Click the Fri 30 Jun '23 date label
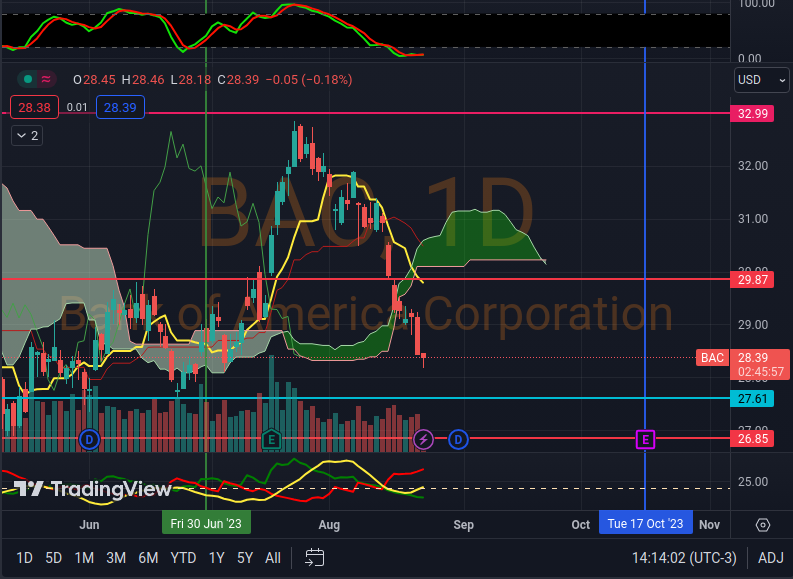 pyautogui.click(x=206, y=523)
